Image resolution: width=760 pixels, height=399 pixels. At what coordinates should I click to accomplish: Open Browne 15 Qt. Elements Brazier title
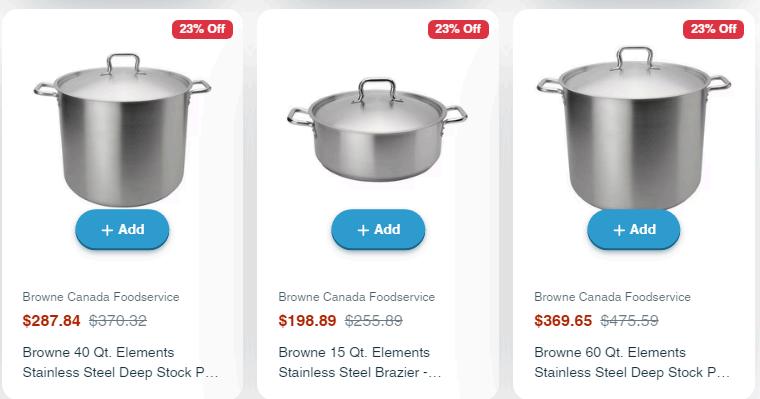pyautogui.click(x=360, y=362)
